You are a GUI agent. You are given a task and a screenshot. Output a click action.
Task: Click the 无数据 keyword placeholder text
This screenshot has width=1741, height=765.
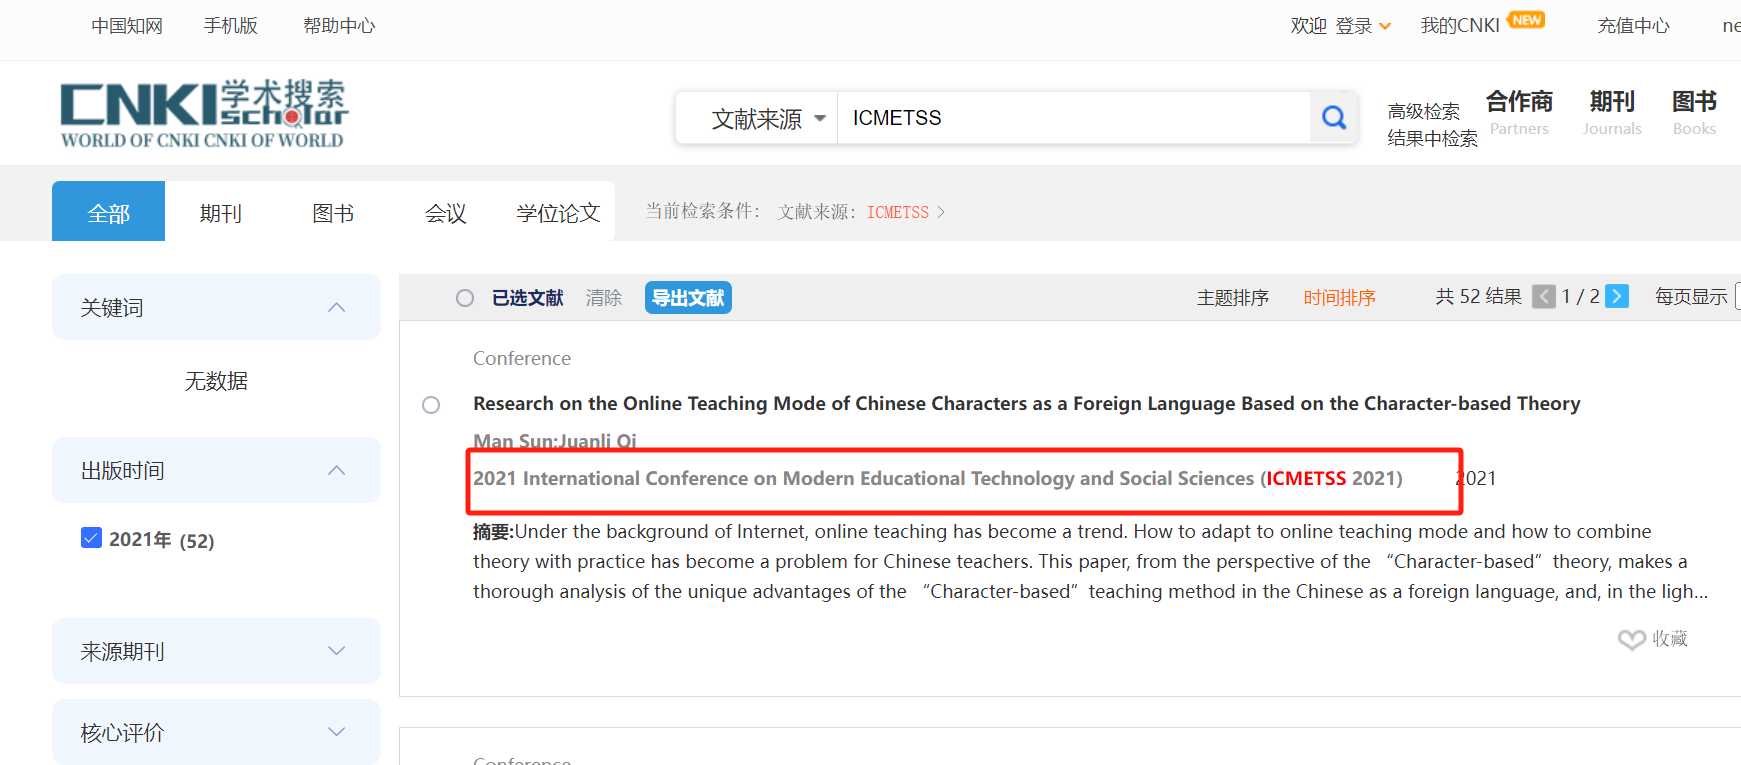coord(216,381)
